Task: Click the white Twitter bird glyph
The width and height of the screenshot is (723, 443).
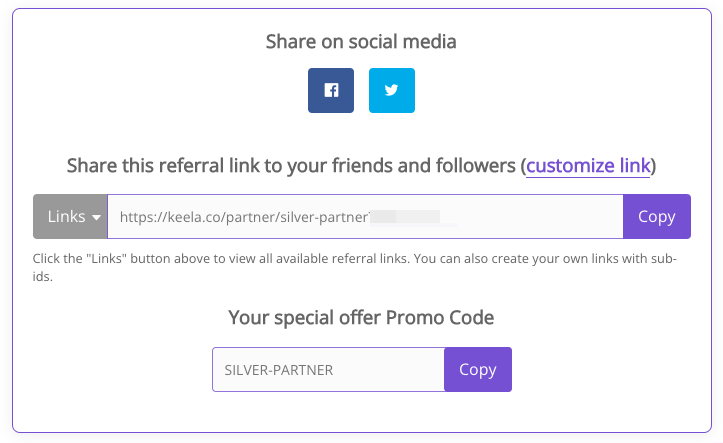Action: [391, 90]
